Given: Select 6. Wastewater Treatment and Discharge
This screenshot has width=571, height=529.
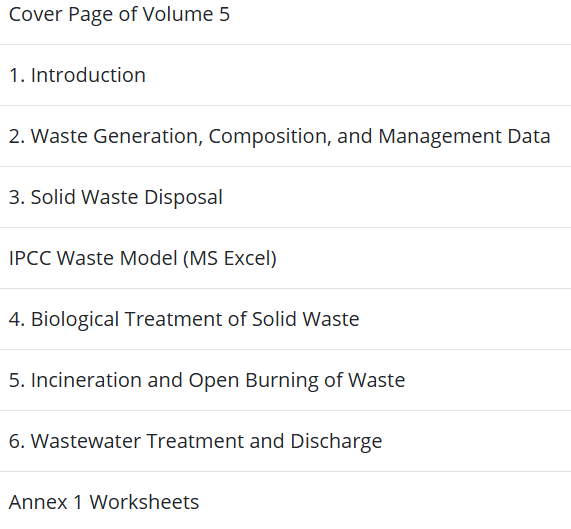Looking at the screenshot, I should [x=196, y=441].
